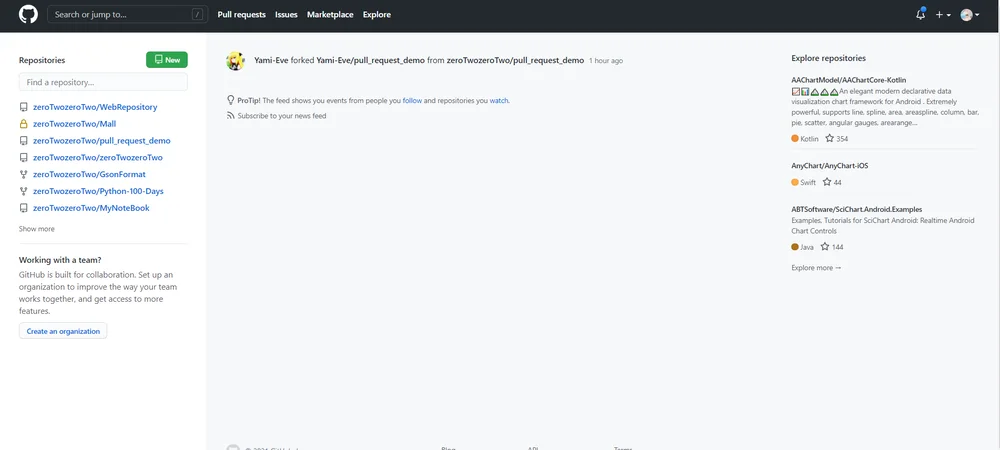Open zeroTwozeroTwo/GsonFormat forked repository
This screenshot has width=1000, height=450.
coord(89,174)
